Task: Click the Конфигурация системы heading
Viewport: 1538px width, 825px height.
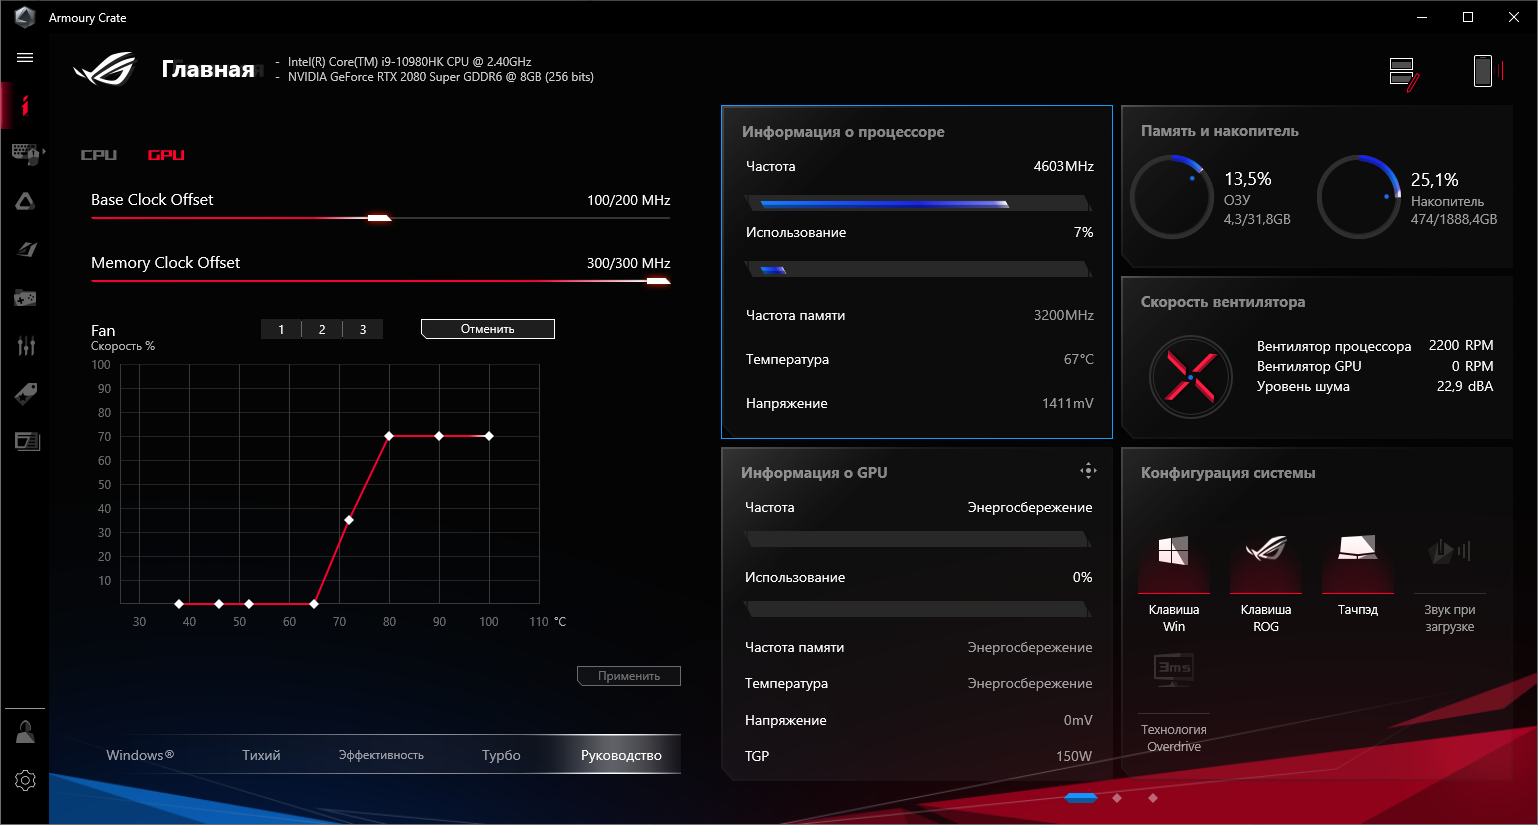Action: (x=1228, y=473)
